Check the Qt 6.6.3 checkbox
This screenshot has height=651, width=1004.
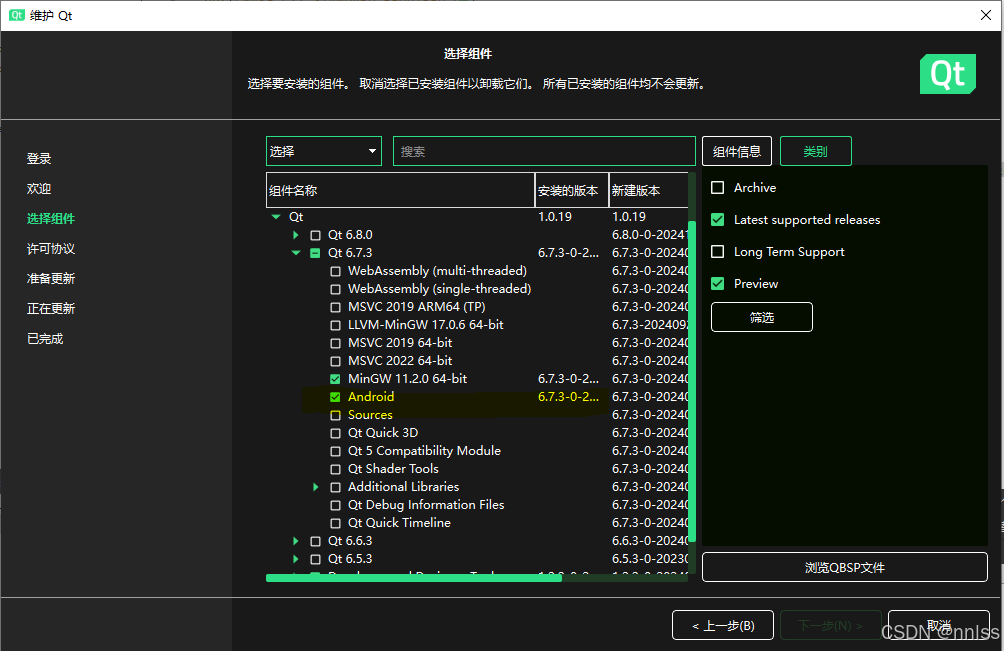[315, 541]
